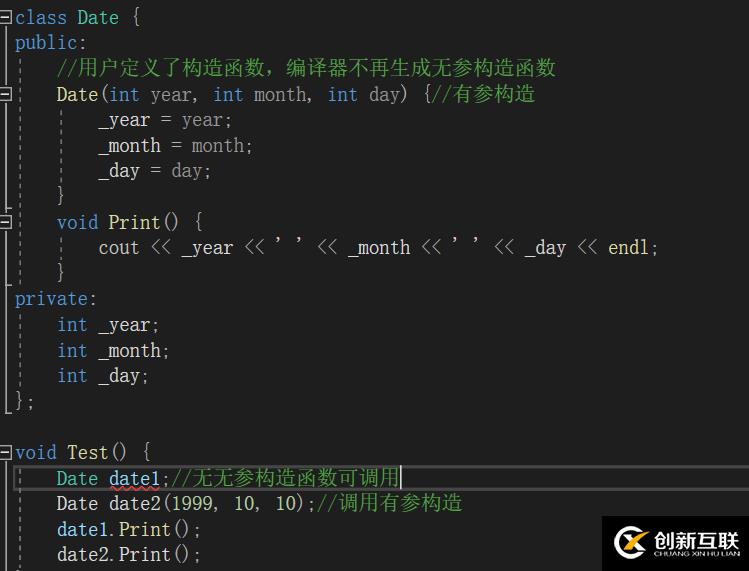Collapse the void Test function block
Screen dimensions: 749x571
5,452
